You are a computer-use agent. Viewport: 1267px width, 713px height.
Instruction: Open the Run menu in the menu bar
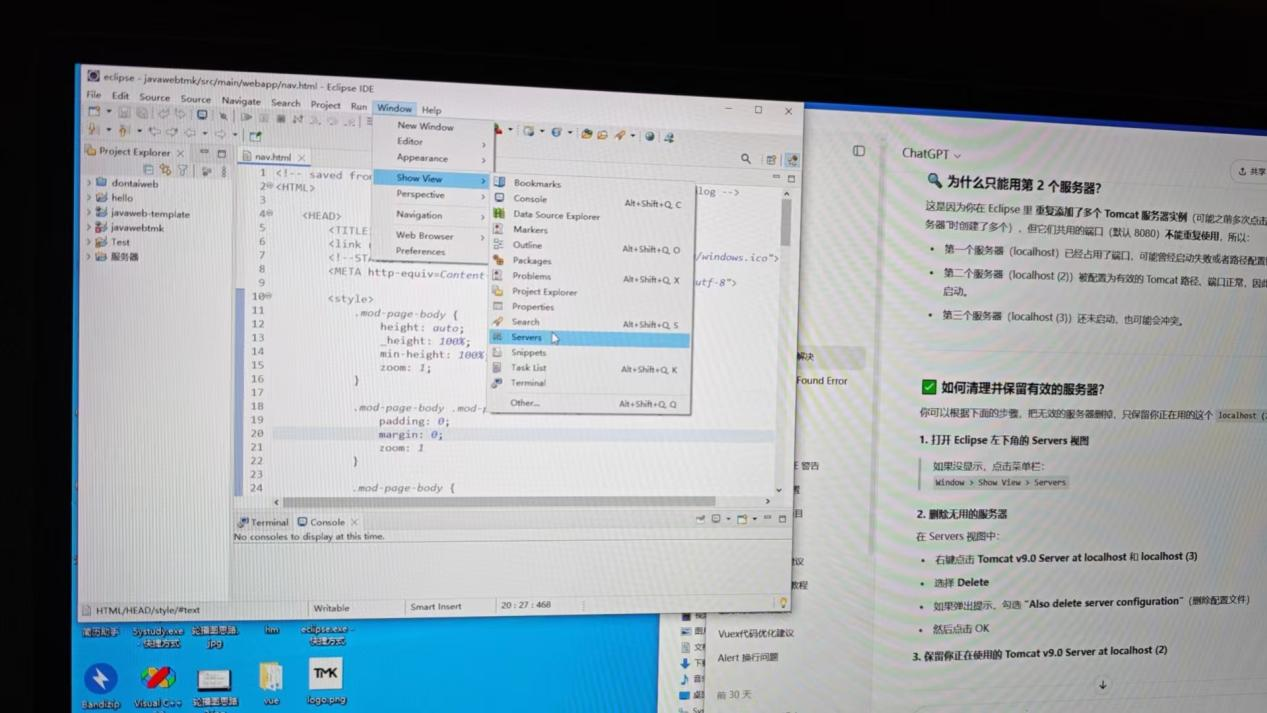358,106
